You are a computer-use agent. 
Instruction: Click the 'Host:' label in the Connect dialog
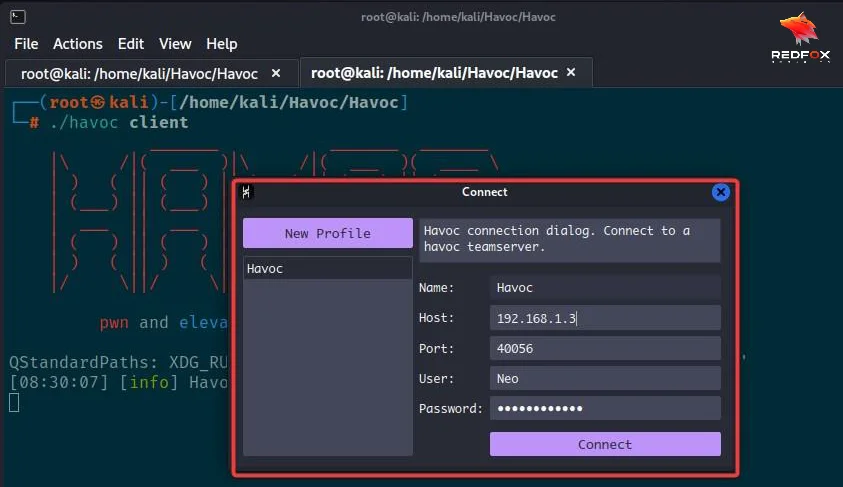(x=436, y=318)
